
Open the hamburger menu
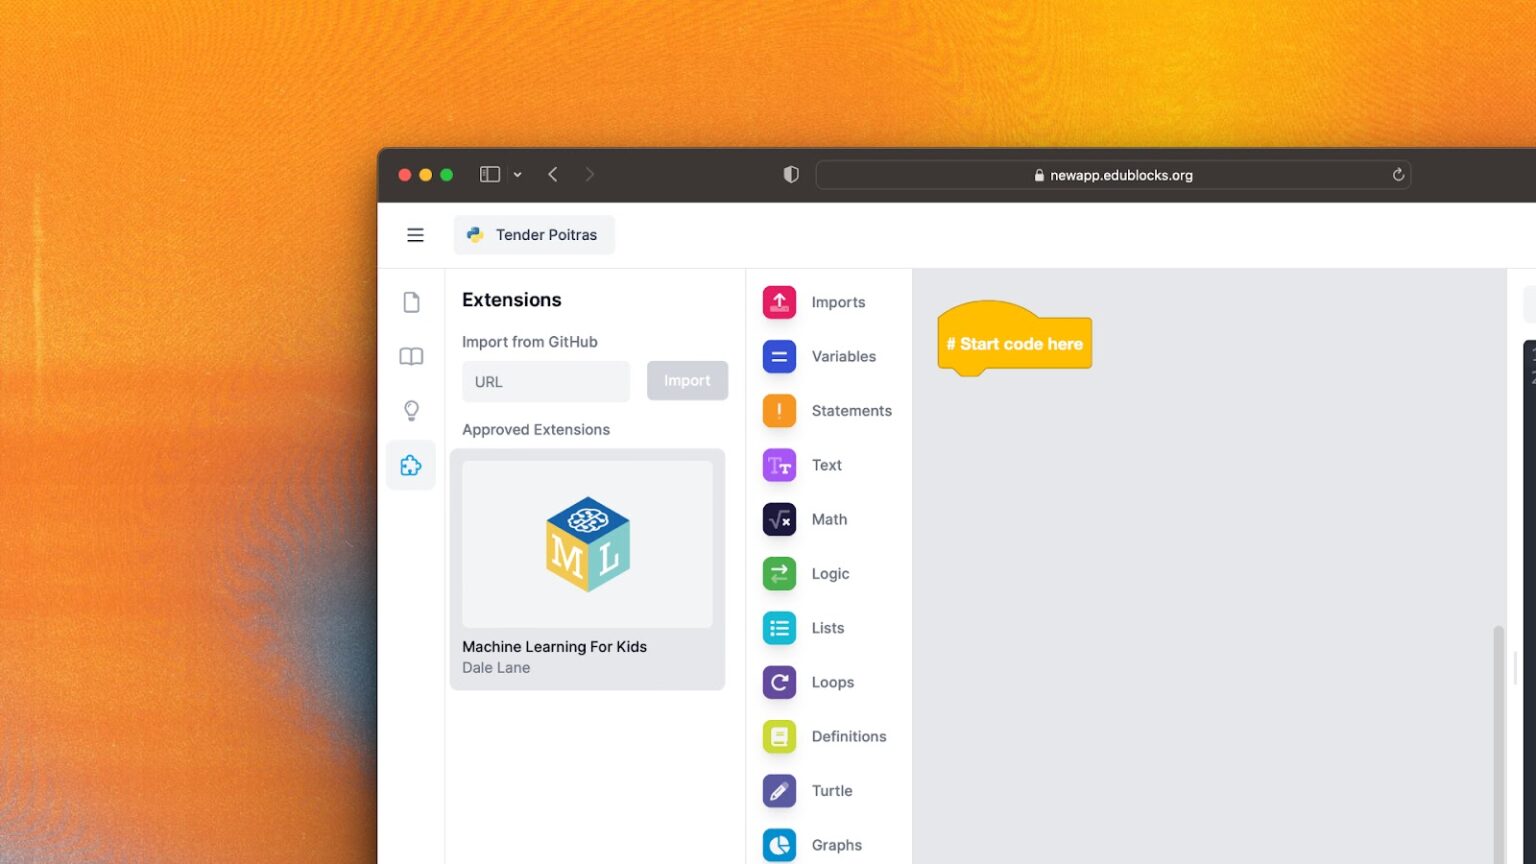[415, 235]
